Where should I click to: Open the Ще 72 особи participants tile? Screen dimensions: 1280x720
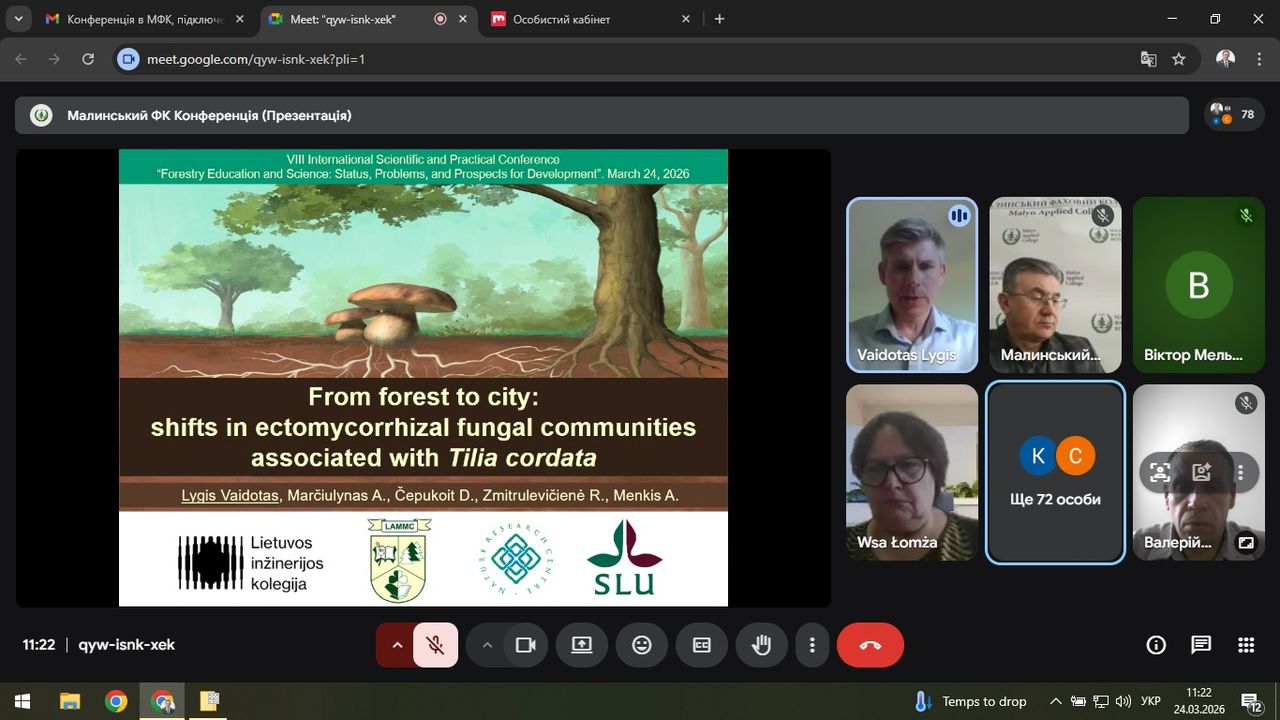1055,473
